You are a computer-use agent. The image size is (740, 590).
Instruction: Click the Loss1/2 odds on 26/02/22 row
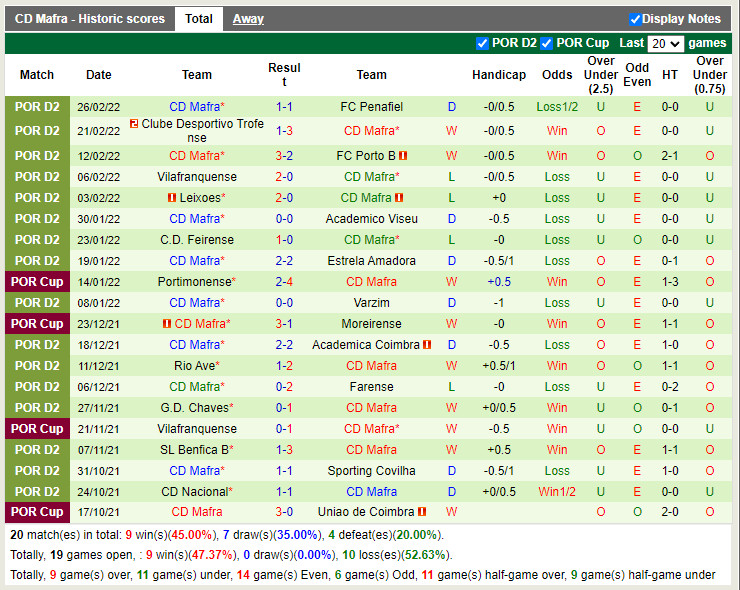coord(557,107)
